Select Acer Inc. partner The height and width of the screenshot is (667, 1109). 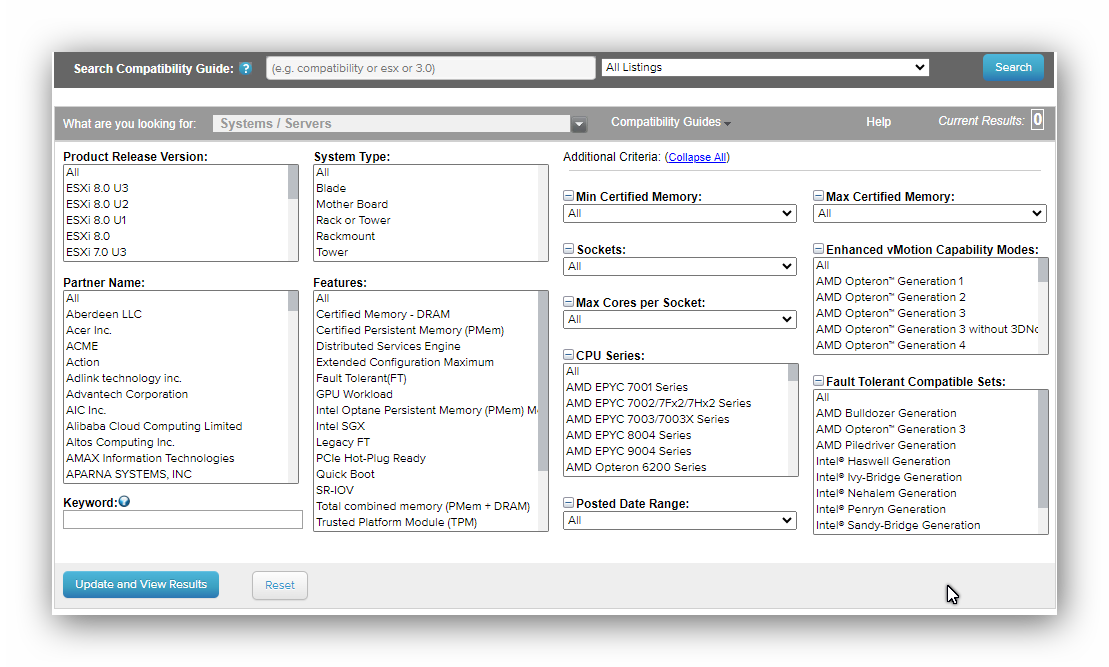tap(88, 330)
